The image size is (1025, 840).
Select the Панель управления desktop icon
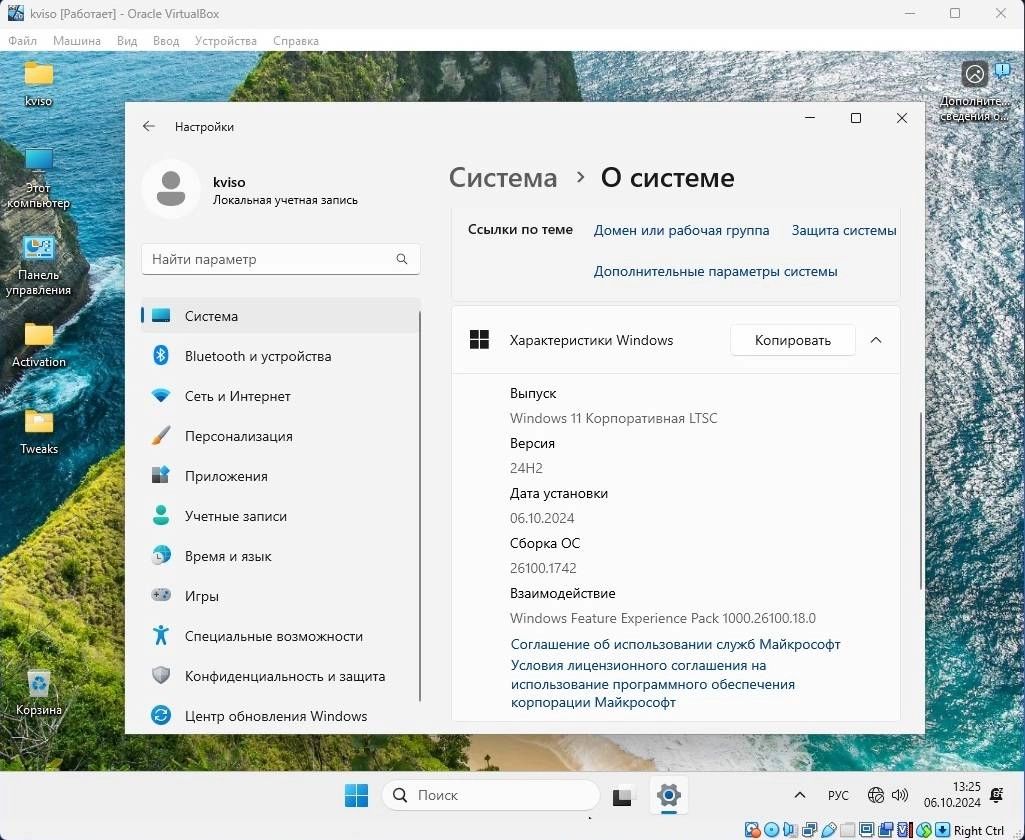click(39, 265)
